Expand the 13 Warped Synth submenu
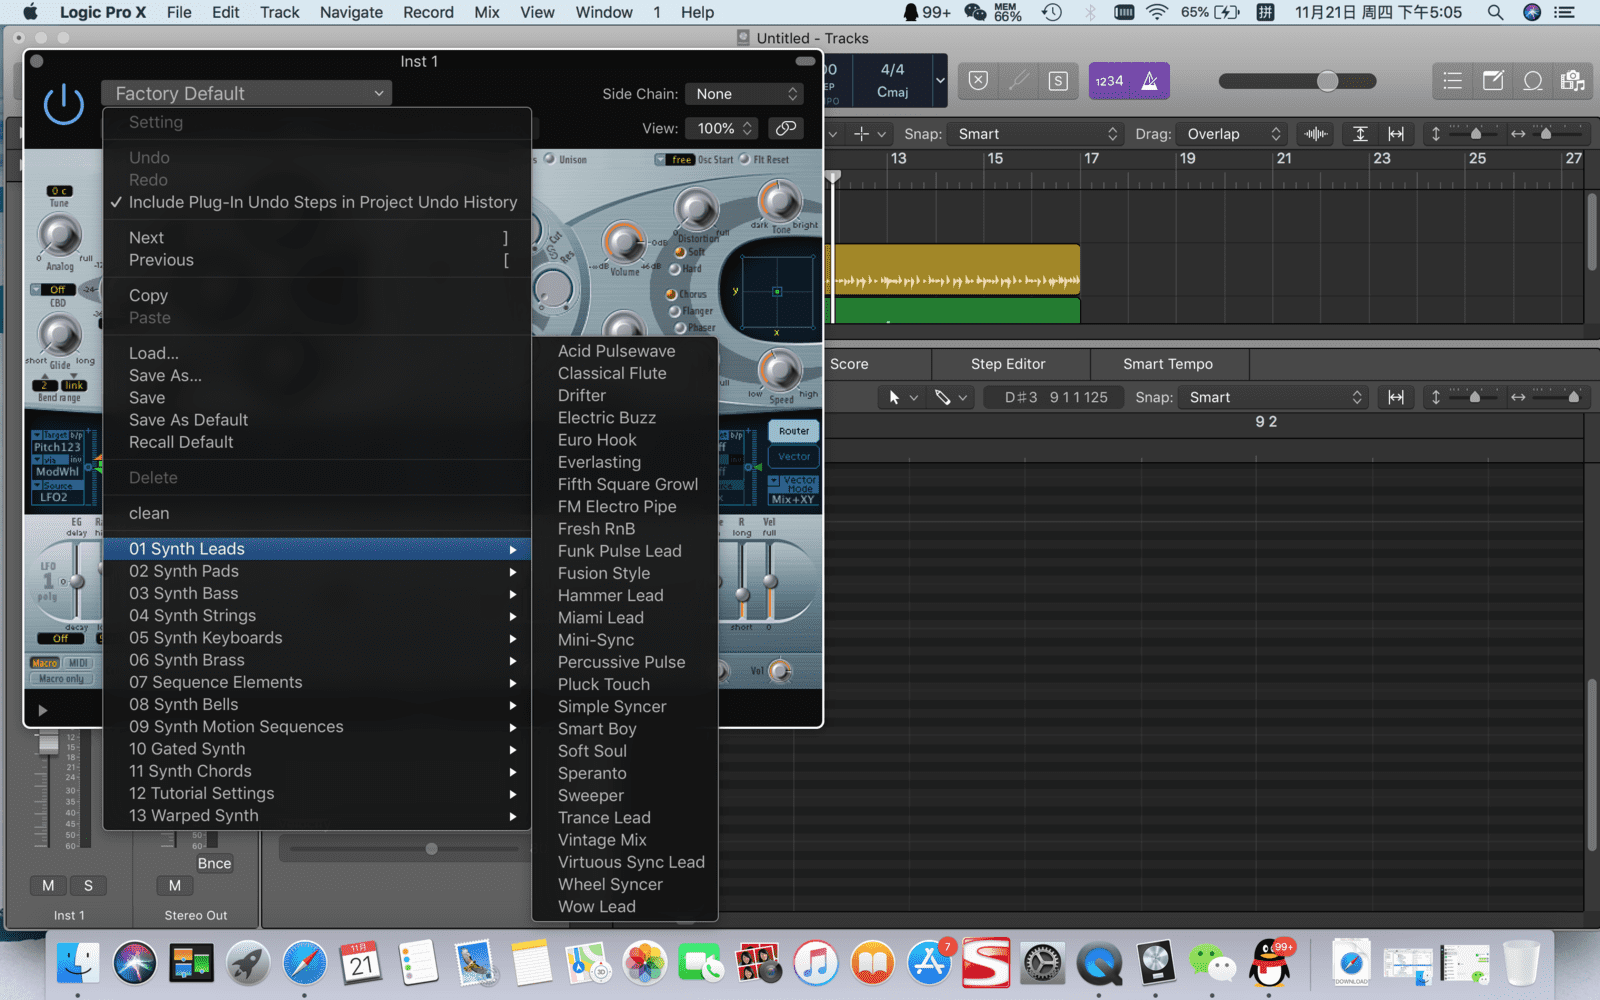 click(x=317, y=815)
